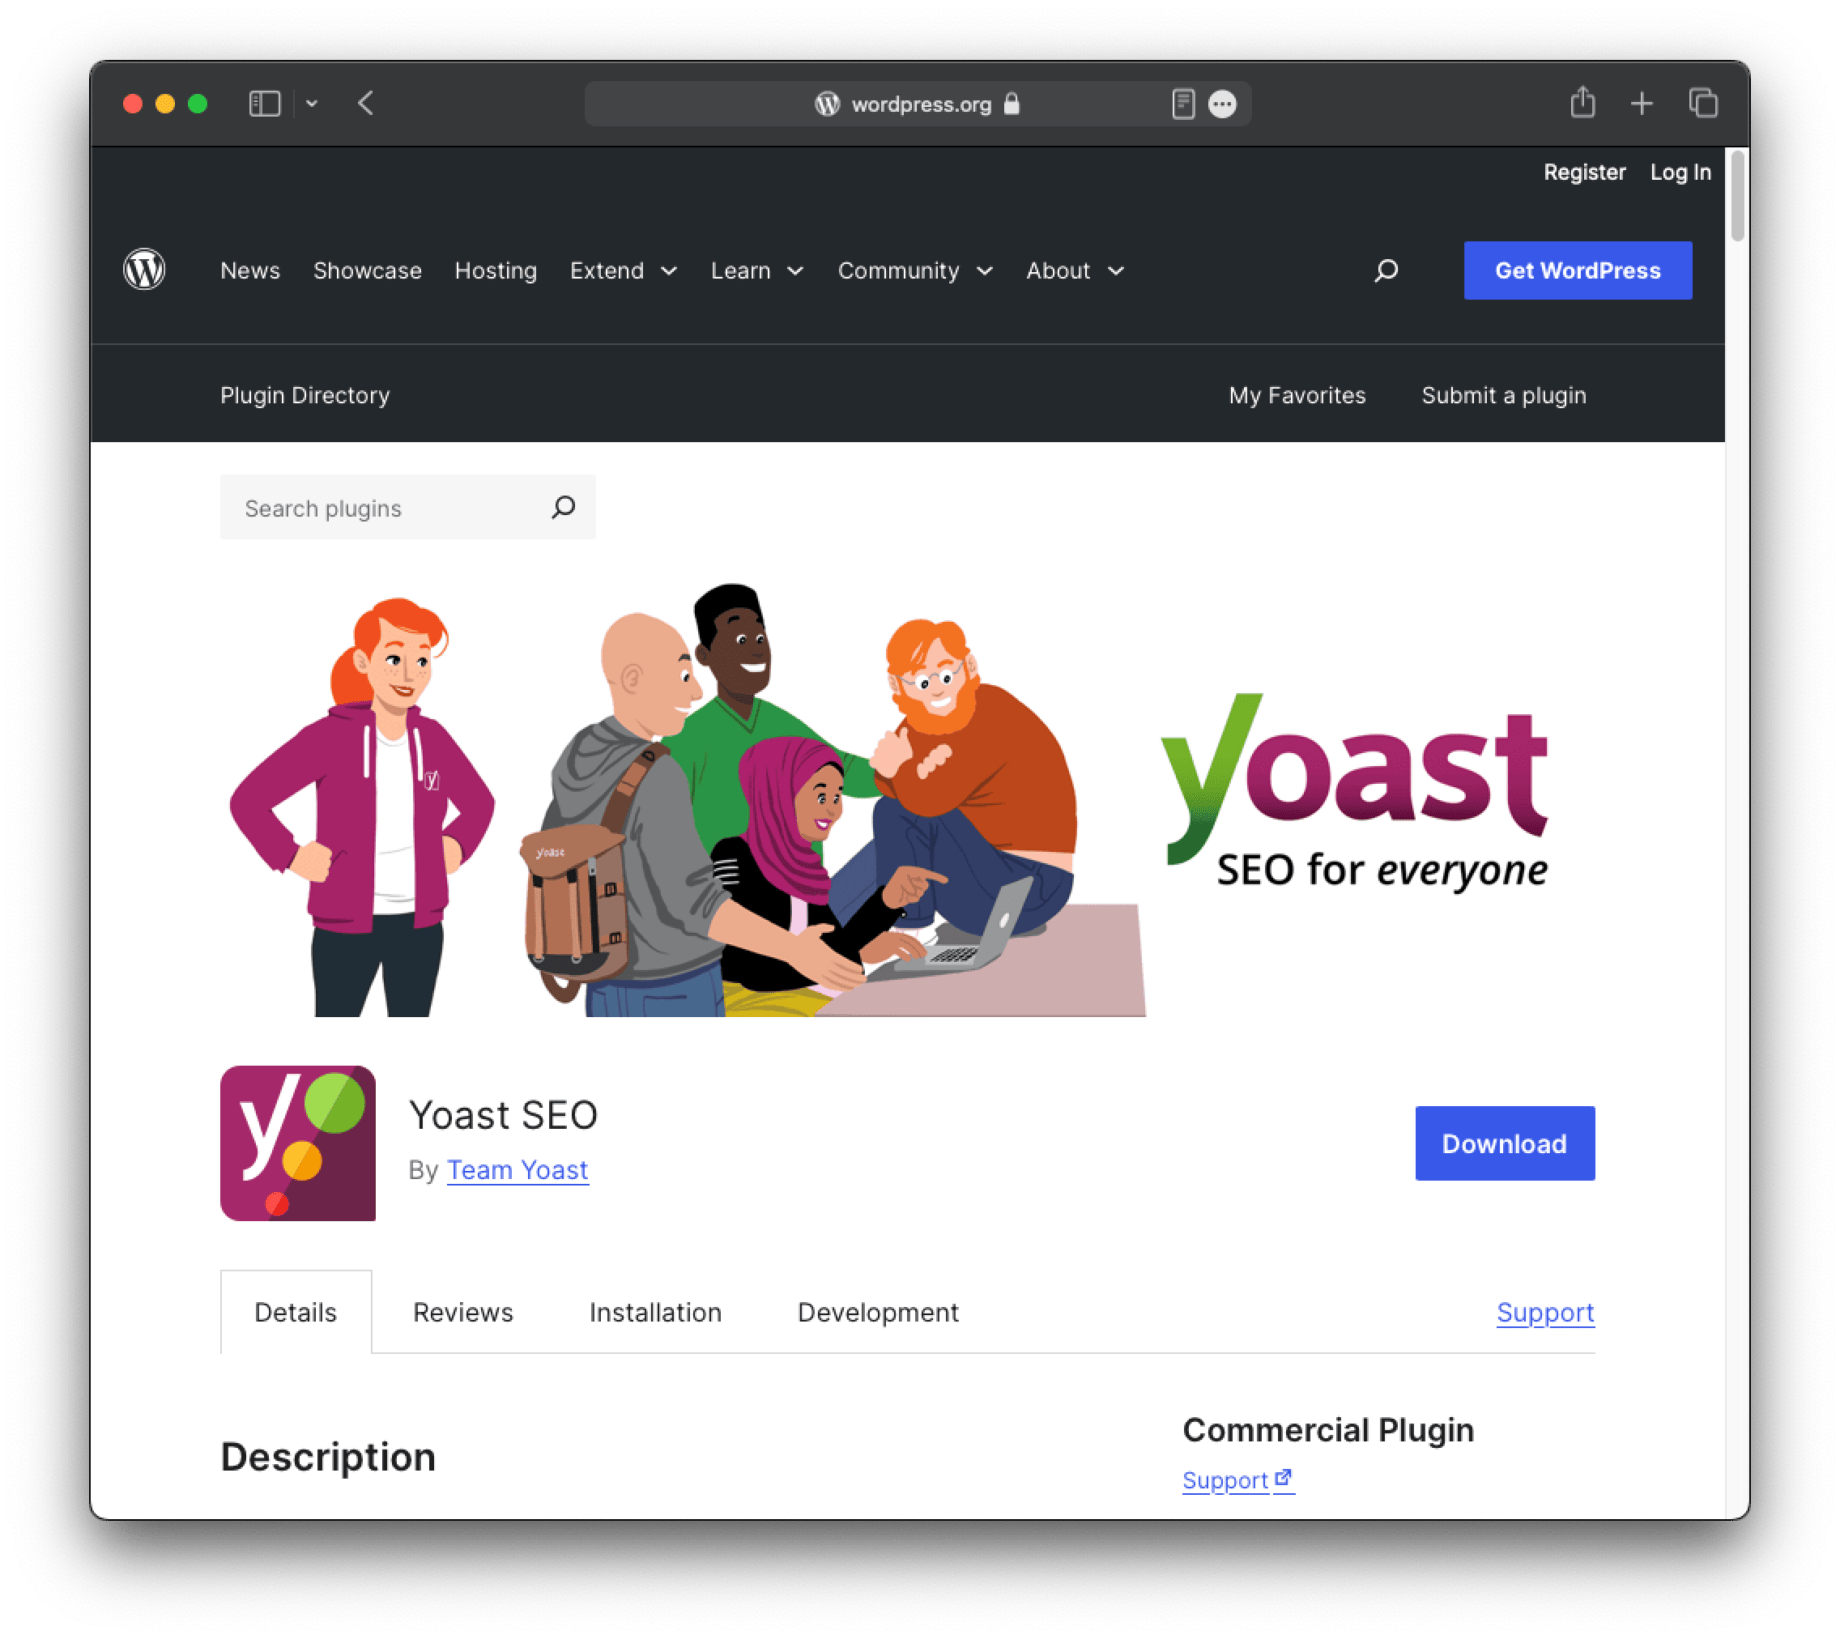Open Reader view from the address bar
The width and height of the screenshot is (1840, 1639).
click(x=1182, y=103)
